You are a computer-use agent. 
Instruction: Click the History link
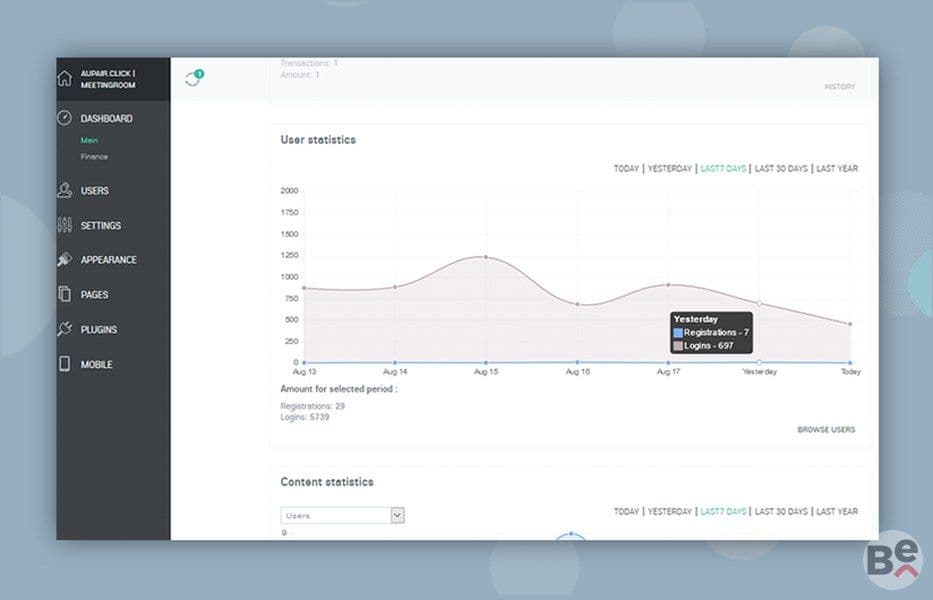pyautogui.click(x=840, y=87)
